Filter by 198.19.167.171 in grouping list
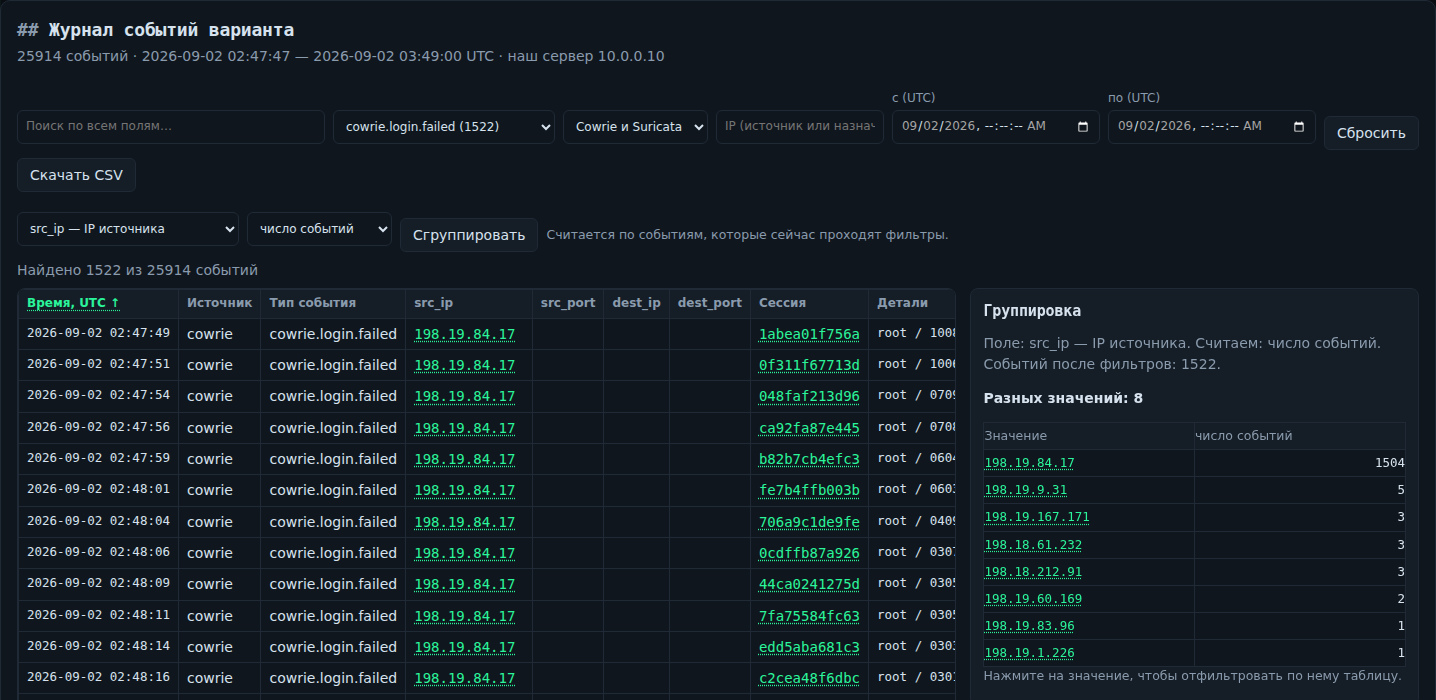Screen dimensions: 1436x700 coord(1037,517)
